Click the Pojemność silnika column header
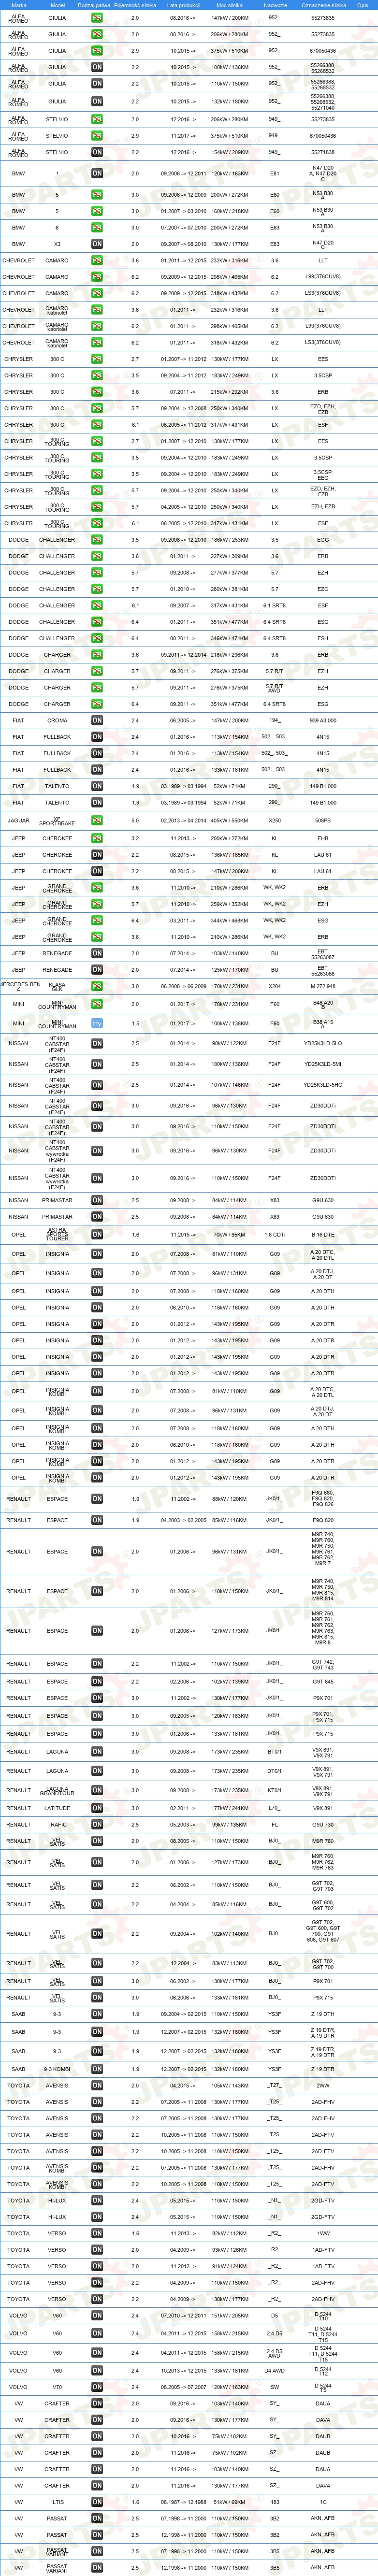The width and height of the screenshot is (378, 2576). coord(135,5)
